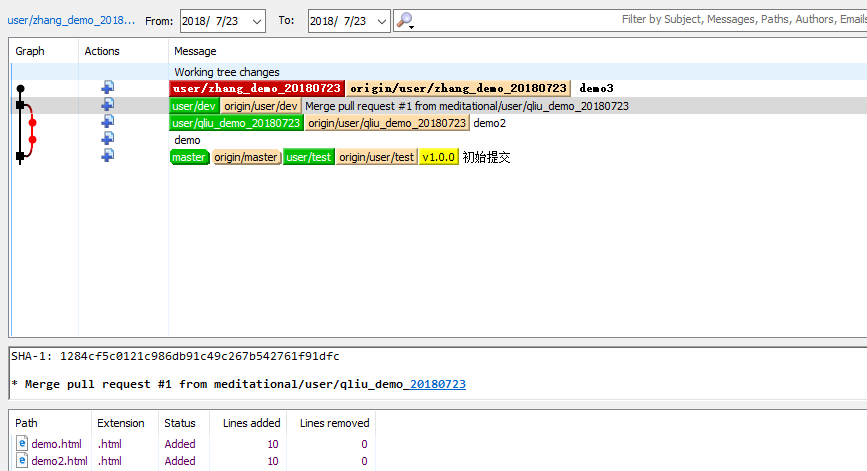Click the yellow v1.0.0 tag label
Image resolution: width=867 pixels, height=471 pixels.
(x=438, y=157)
